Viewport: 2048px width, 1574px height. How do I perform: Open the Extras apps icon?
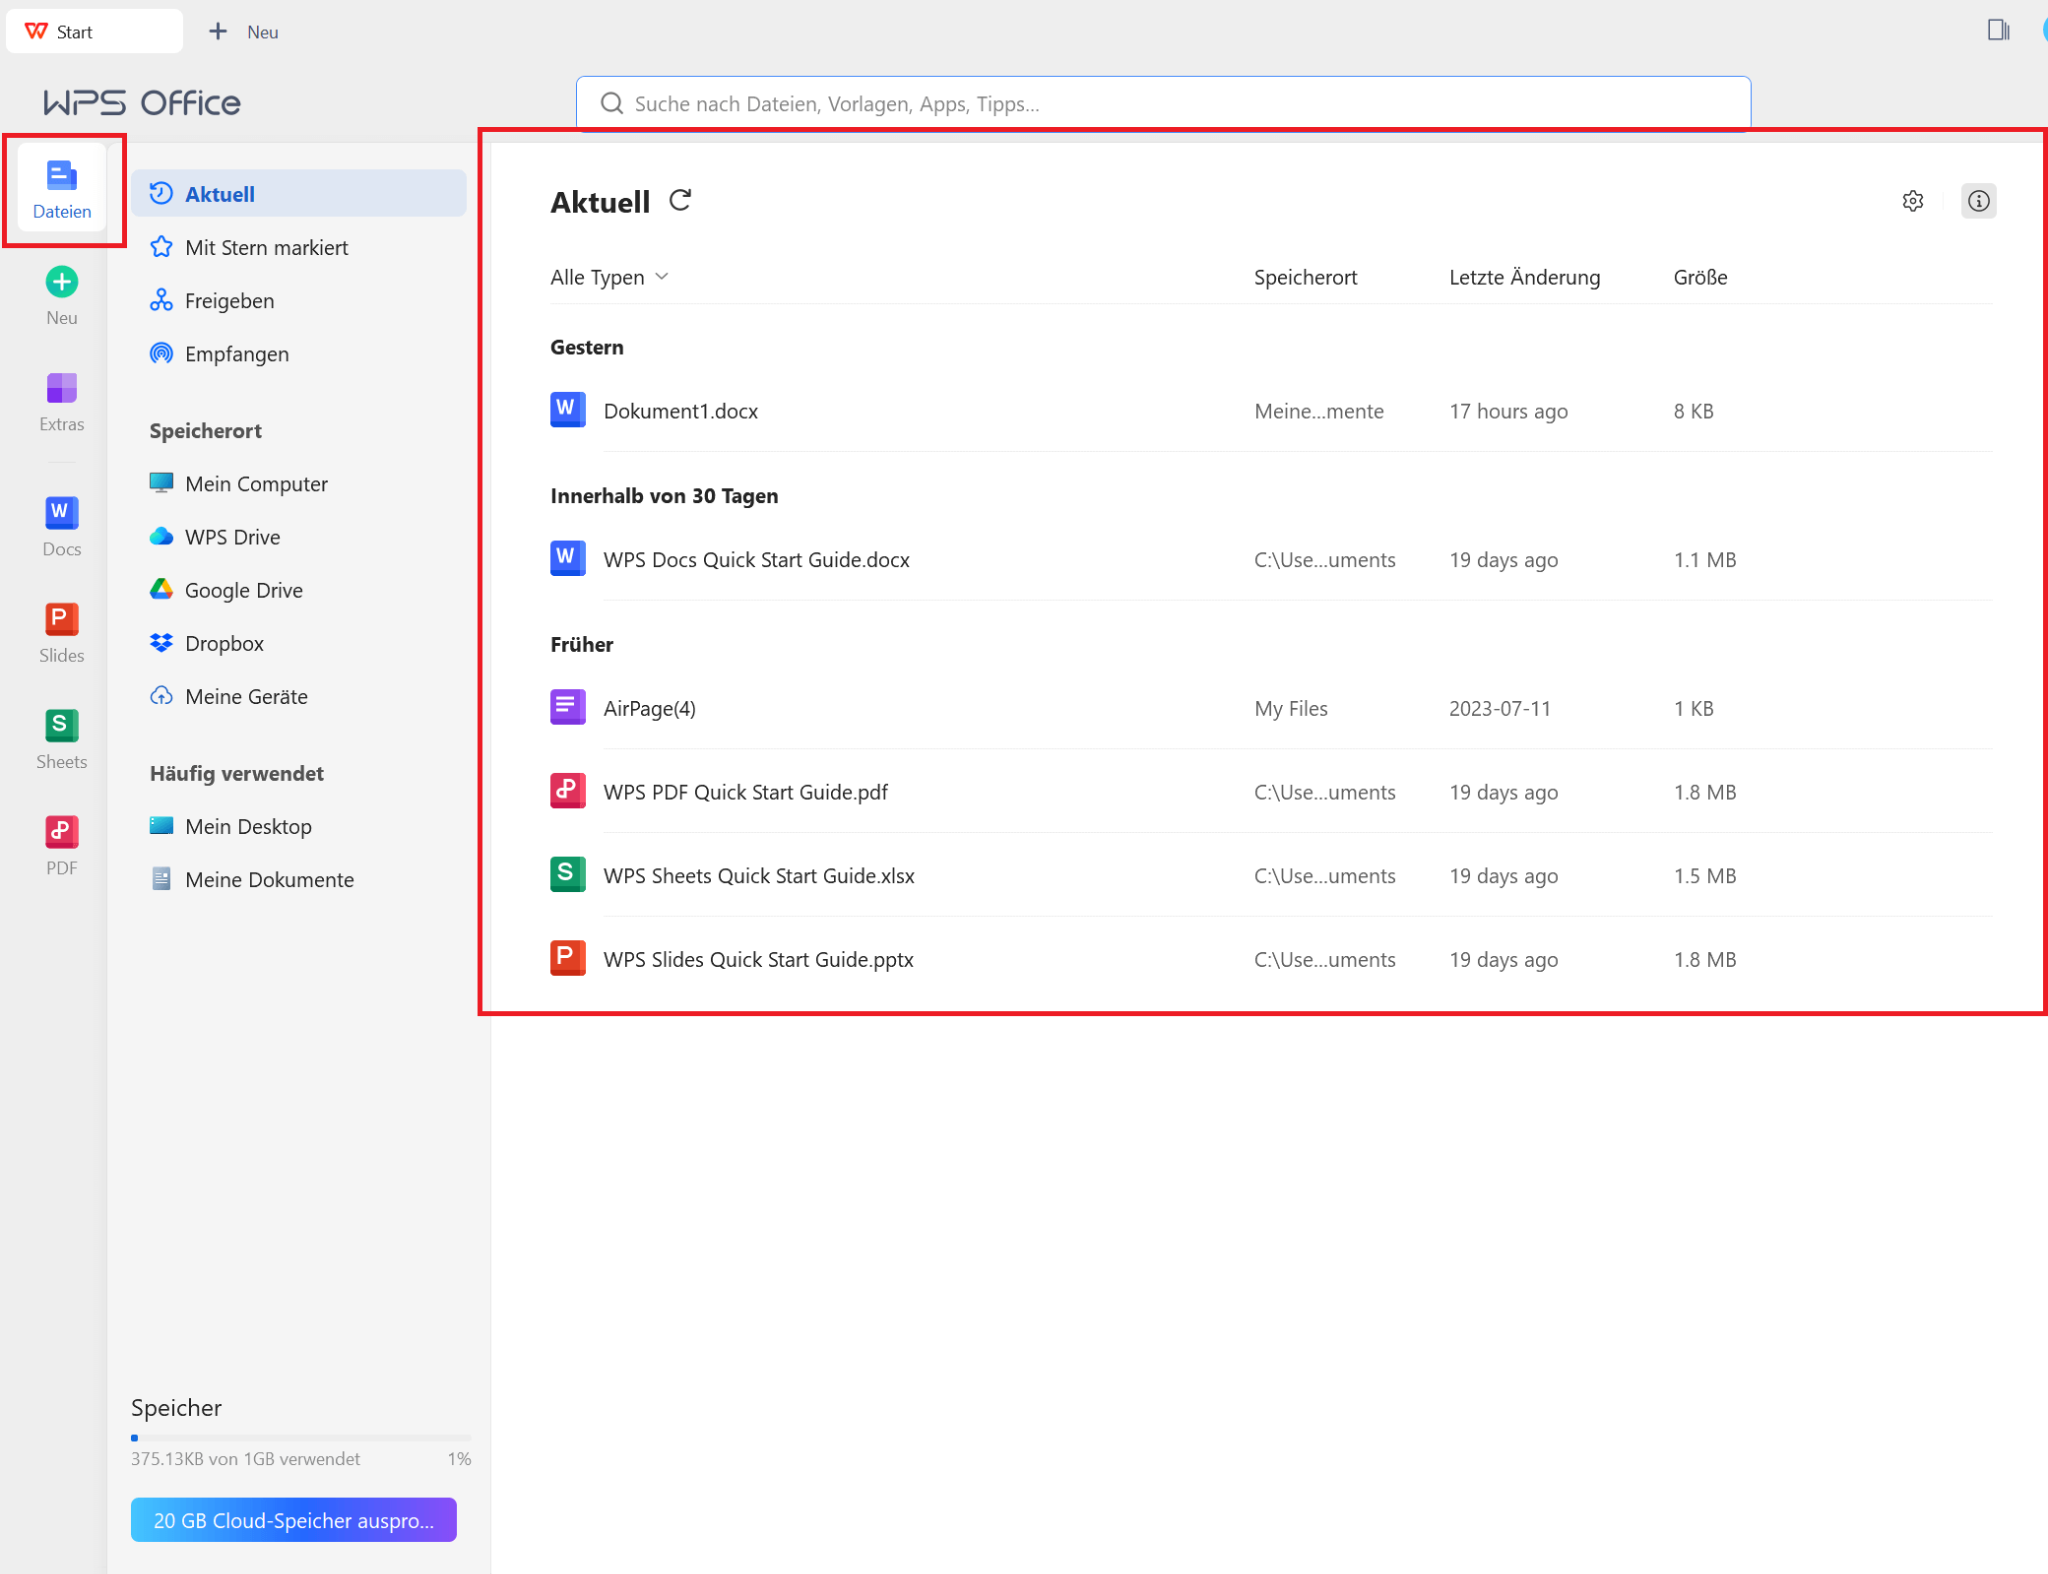coord(61,389)
